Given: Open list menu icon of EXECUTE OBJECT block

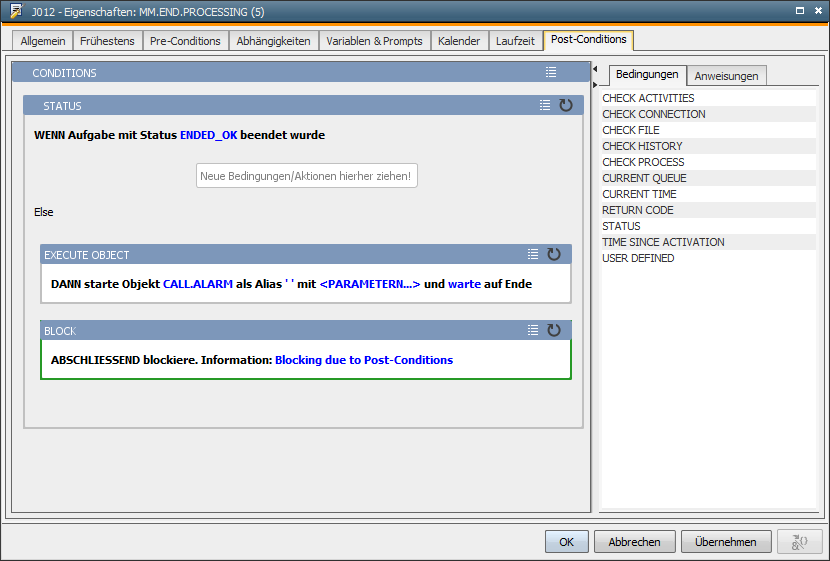Looking at the screenshot, I should tap(533, 255).
